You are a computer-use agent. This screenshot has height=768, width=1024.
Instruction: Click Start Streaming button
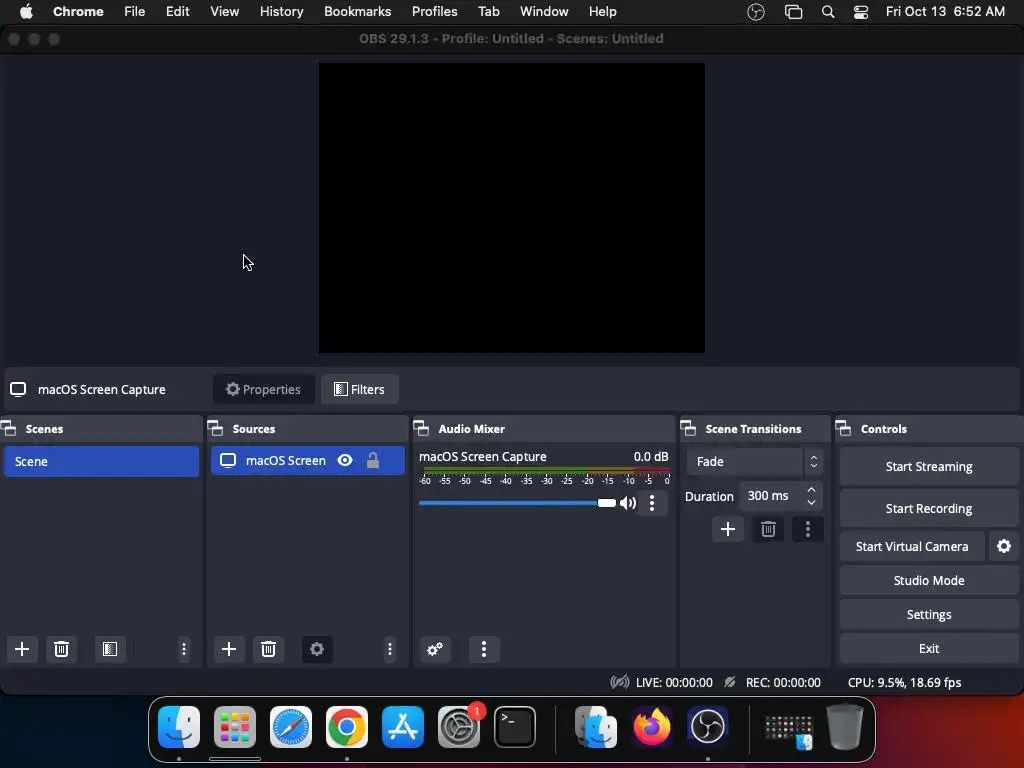(x=929, y=466)
